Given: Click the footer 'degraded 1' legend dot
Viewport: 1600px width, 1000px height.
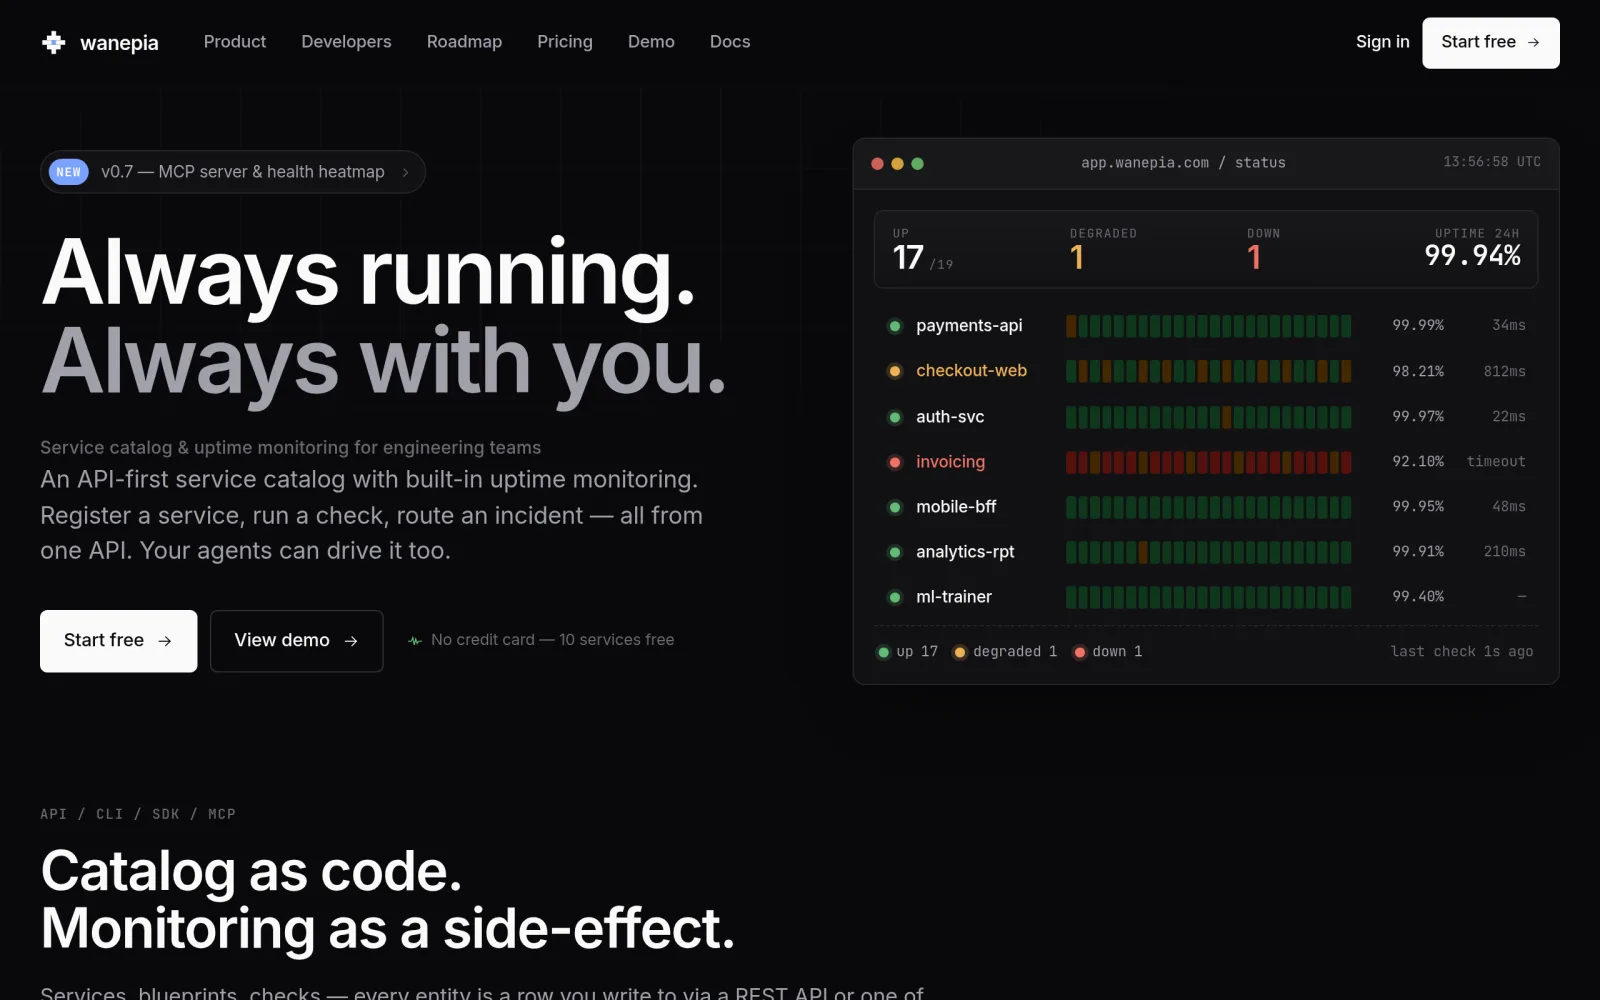Looking at the screenshot, I should [960, 652].
